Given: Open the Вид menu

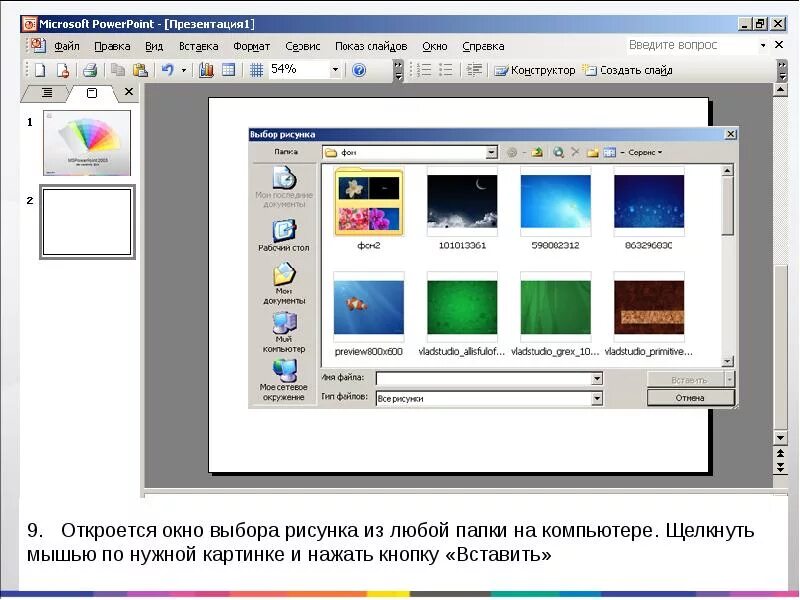Looking at the screenshot, I should [x=154, y=46].
